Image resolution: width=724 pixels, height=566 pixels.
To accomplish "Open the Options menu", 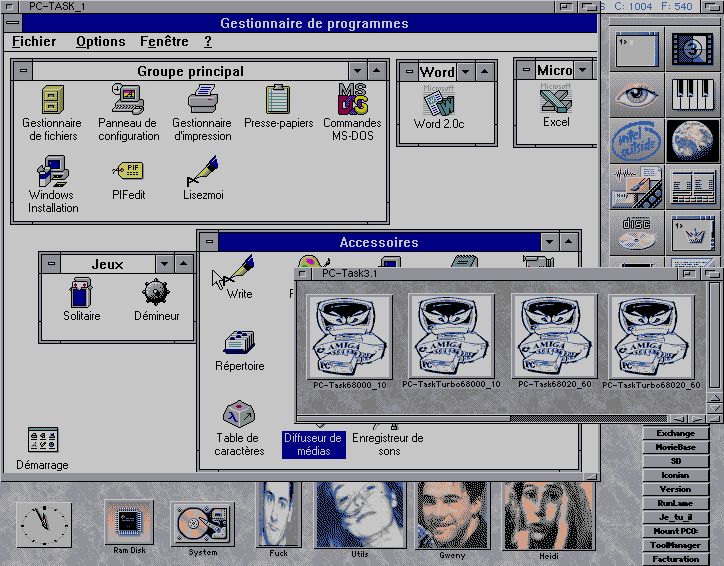I will pyautogui.click(x=101, y=42).
